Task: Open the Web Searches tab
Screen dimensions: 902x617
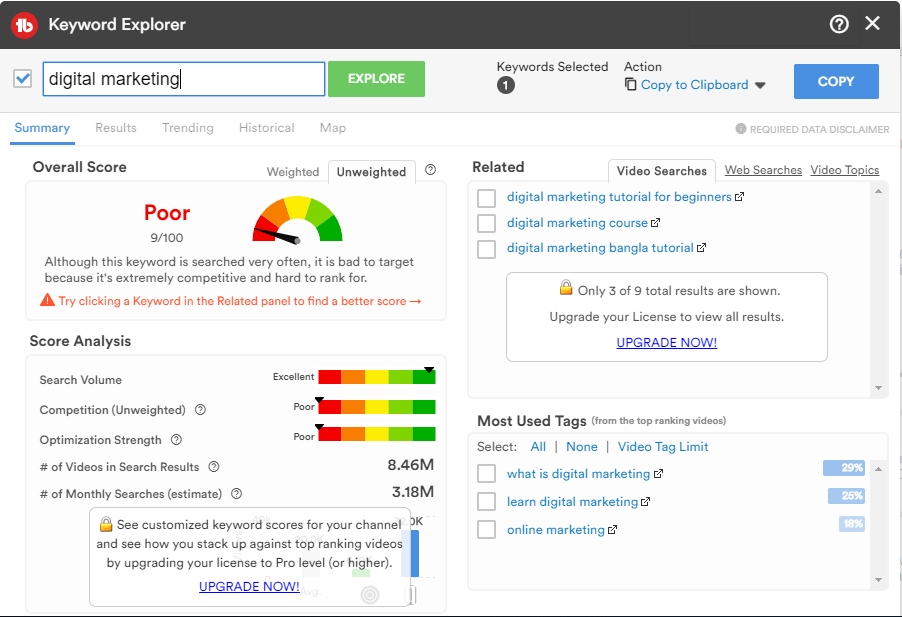Action: point(763,170)
